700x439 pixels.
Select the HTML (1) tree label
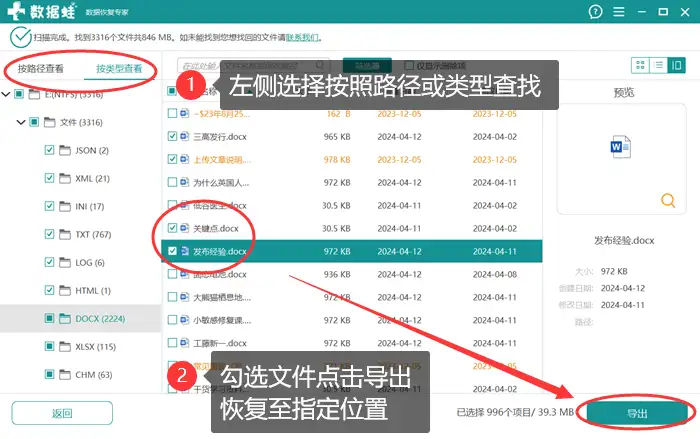[x=93, y=291]
